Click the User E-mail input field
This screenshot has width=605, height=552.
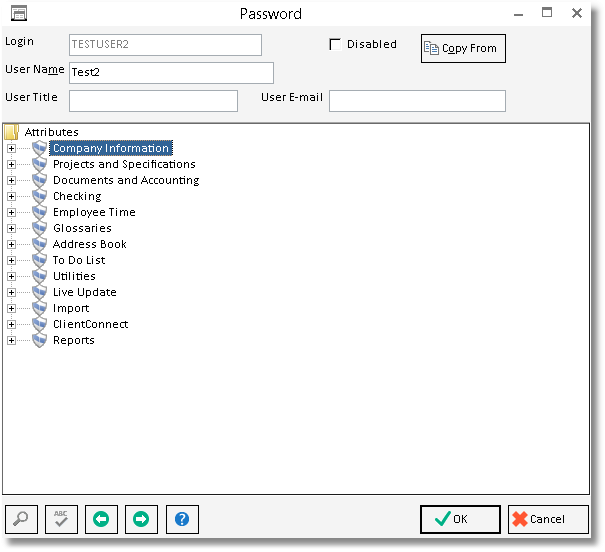tap(417, 101)
